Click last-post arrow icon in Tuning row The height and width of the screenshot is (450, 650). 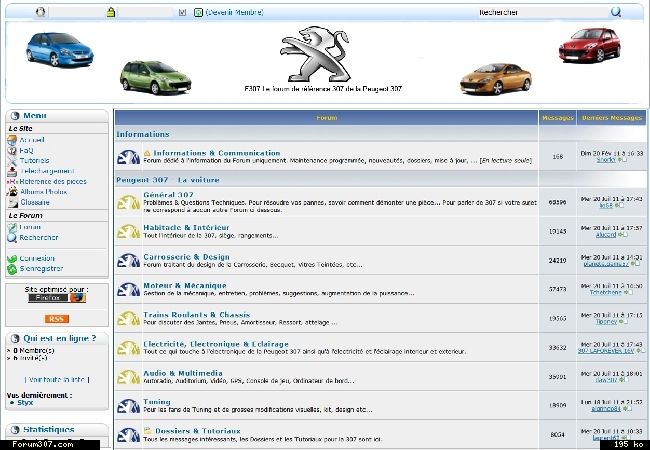(x=627, y=409)
